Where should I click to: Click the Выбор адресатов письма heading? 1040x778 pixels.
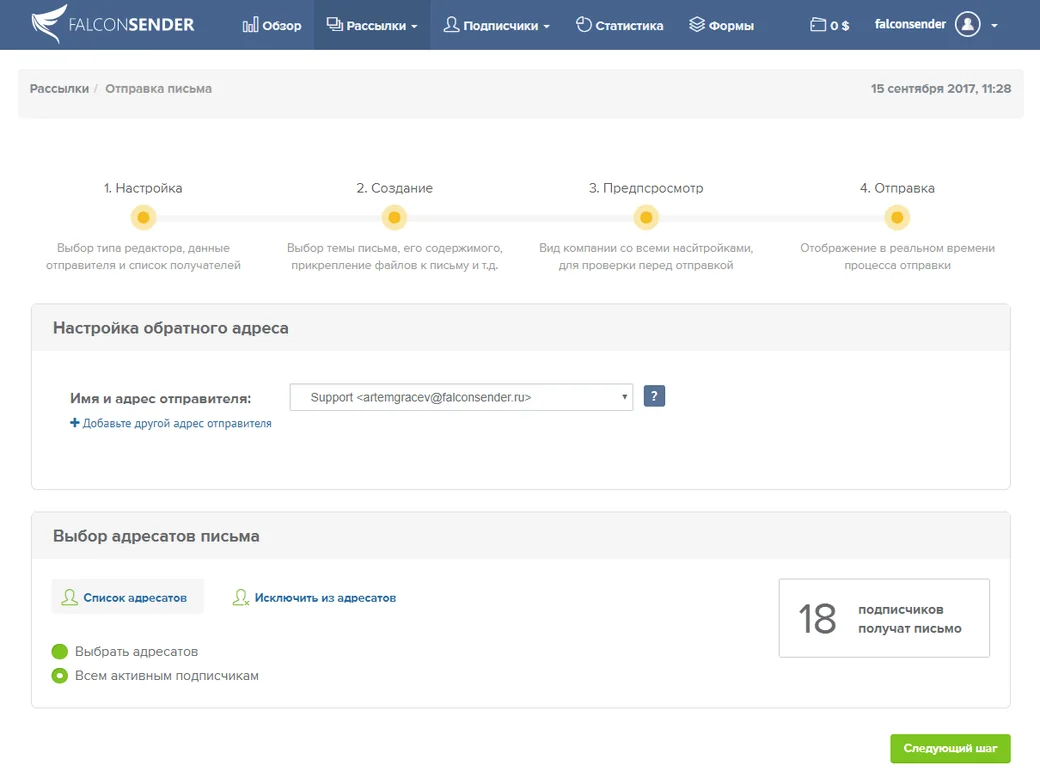tap(156, 536)
